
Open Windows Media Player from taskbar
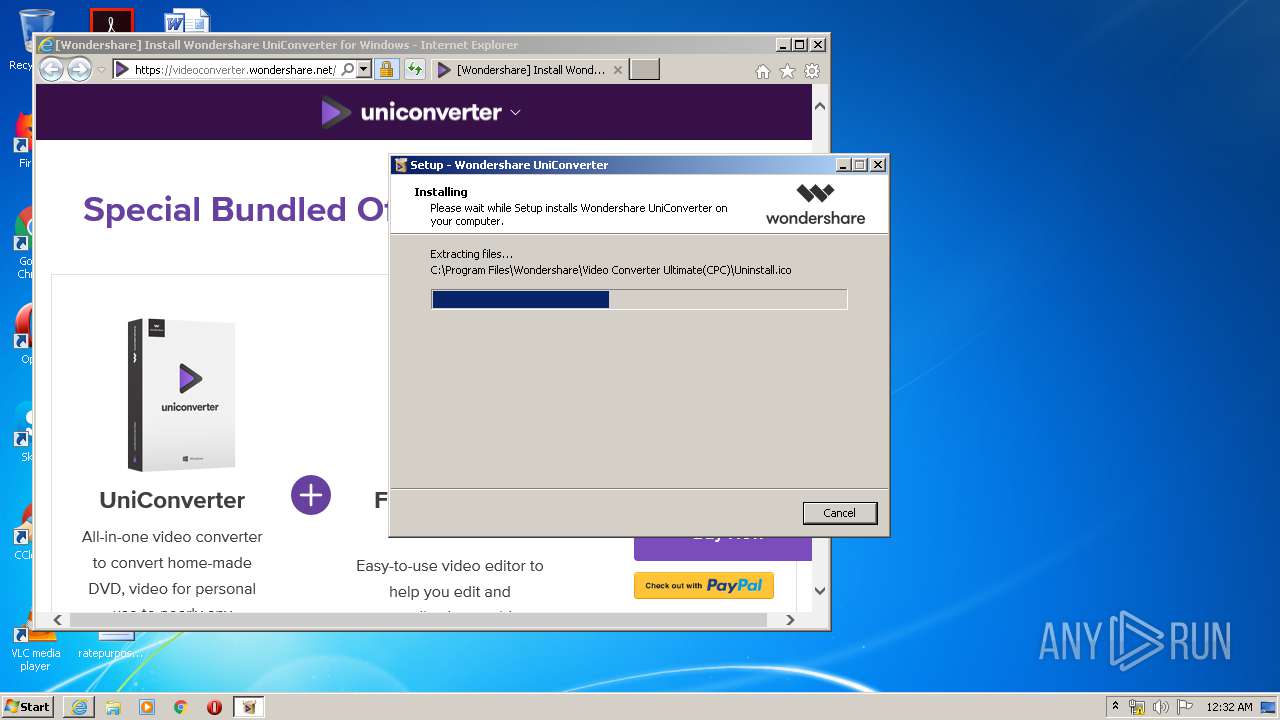(147, 707)
